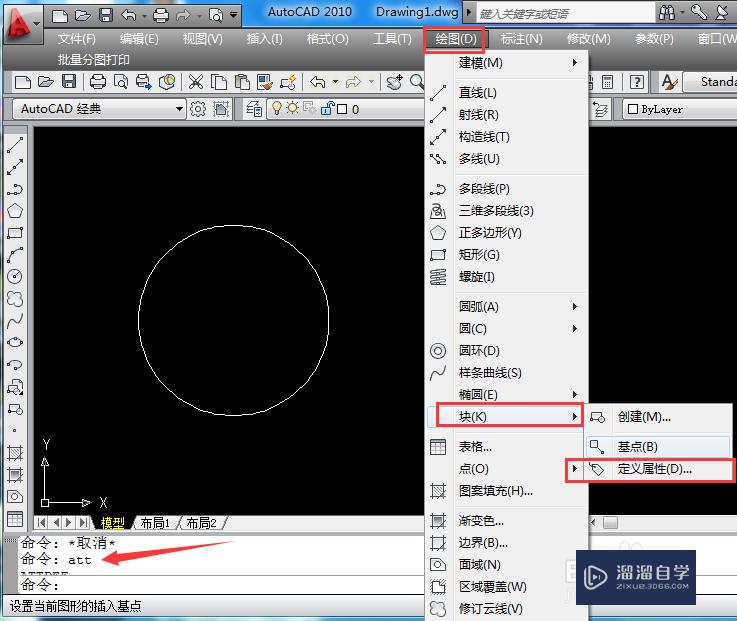This screenshot has width=737, height=621.
Task: Select the Table tool in left toolbar
Action: (x=15, y=519)
